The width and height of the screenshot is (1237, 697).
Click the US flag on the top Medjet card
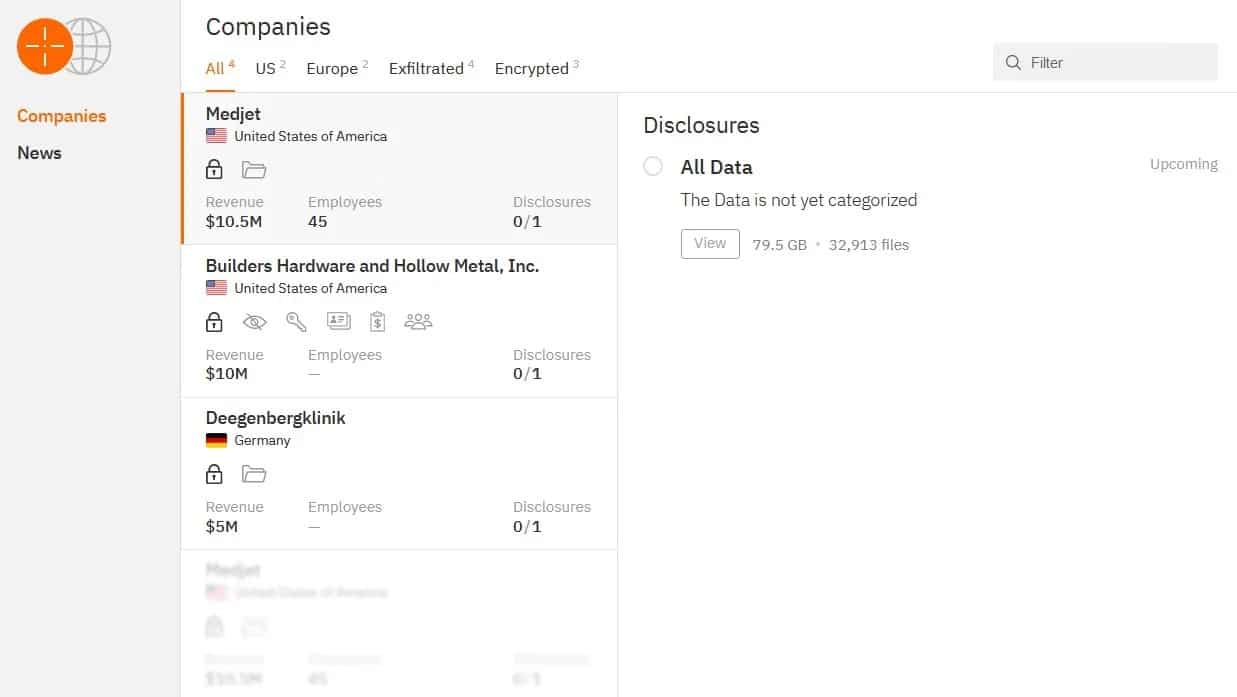(x=216, y=136)
